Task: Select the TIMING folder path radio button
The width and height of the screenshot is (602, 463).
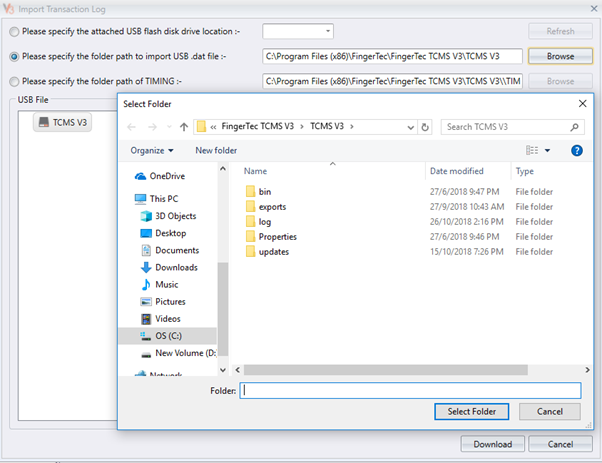Action: click(14, 82)
